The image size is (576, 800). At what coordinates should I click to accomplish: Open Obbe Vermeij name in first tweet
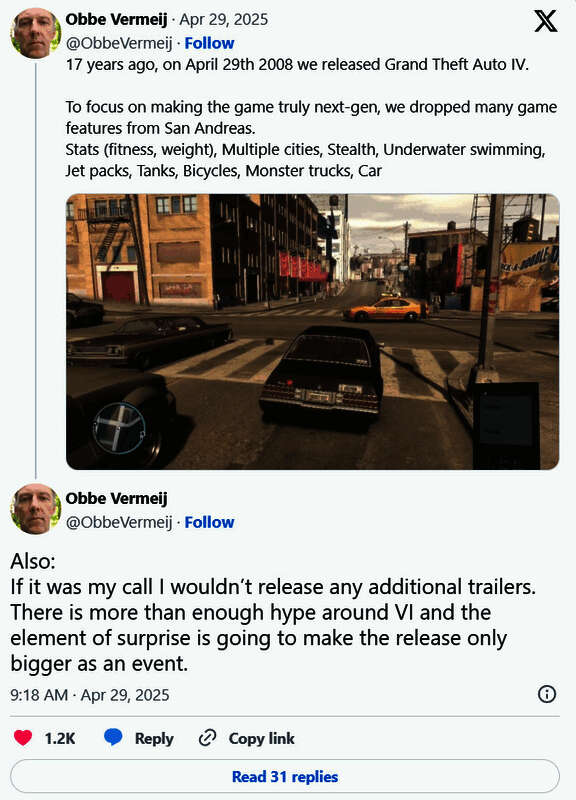coord(116,20)
